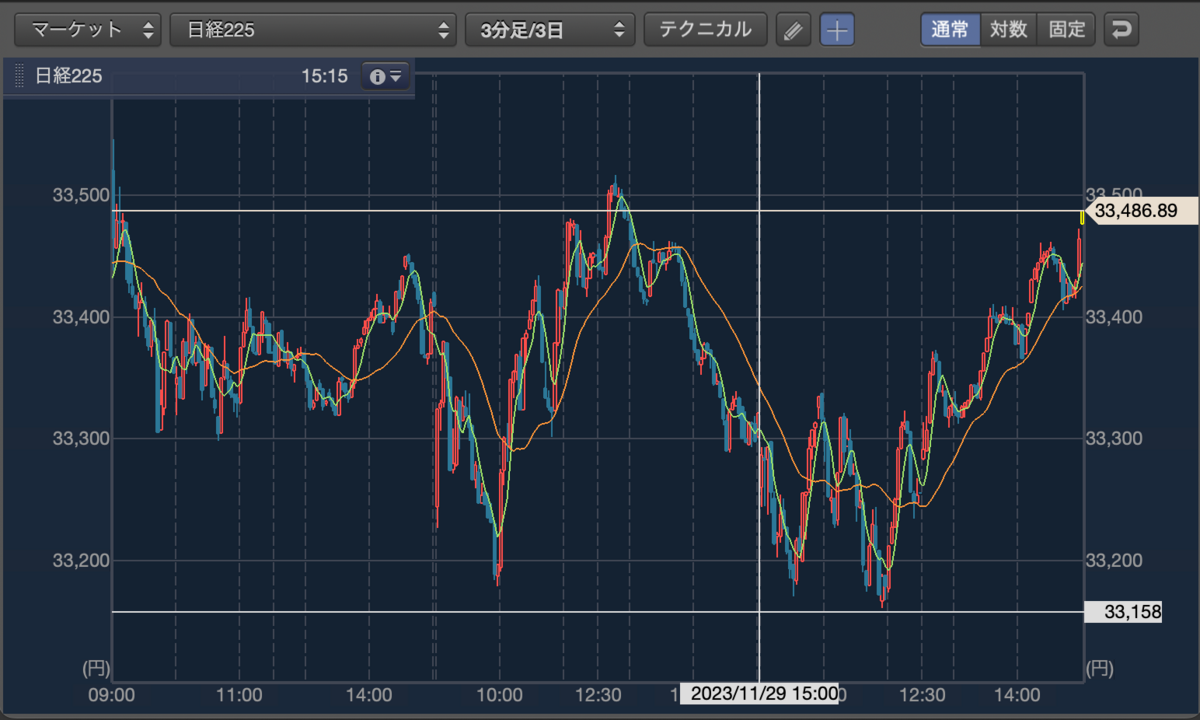Click left axis label 33,500

[79, 195]
